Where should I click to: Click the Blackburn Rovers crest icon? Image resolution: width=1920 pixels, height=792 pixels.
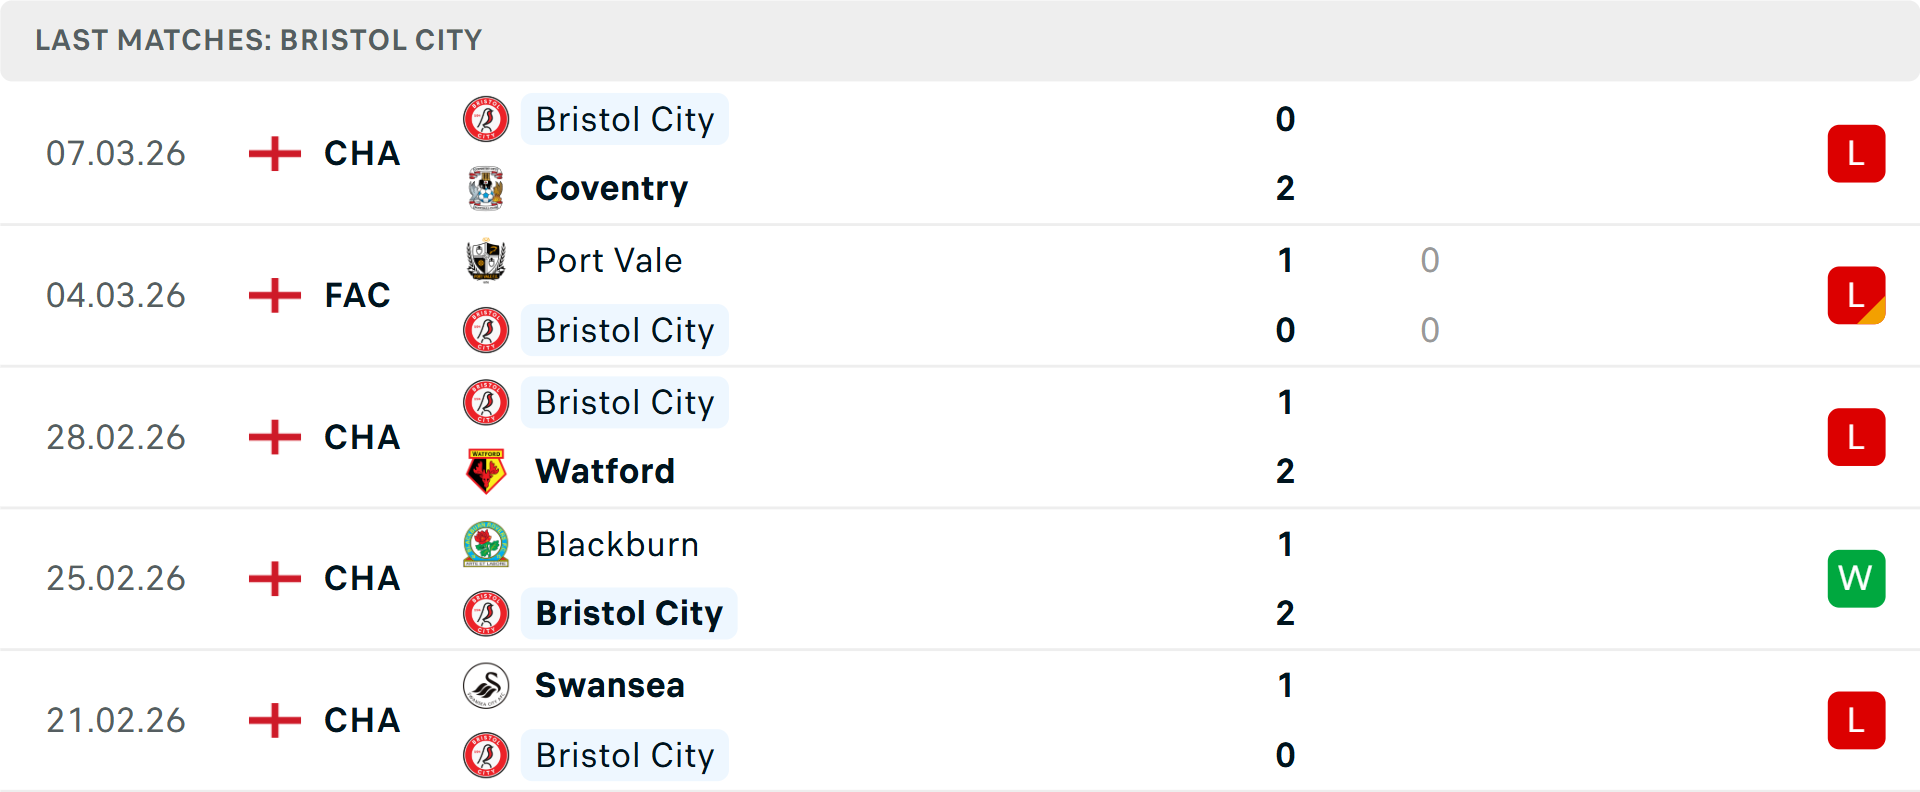point(486,544)
